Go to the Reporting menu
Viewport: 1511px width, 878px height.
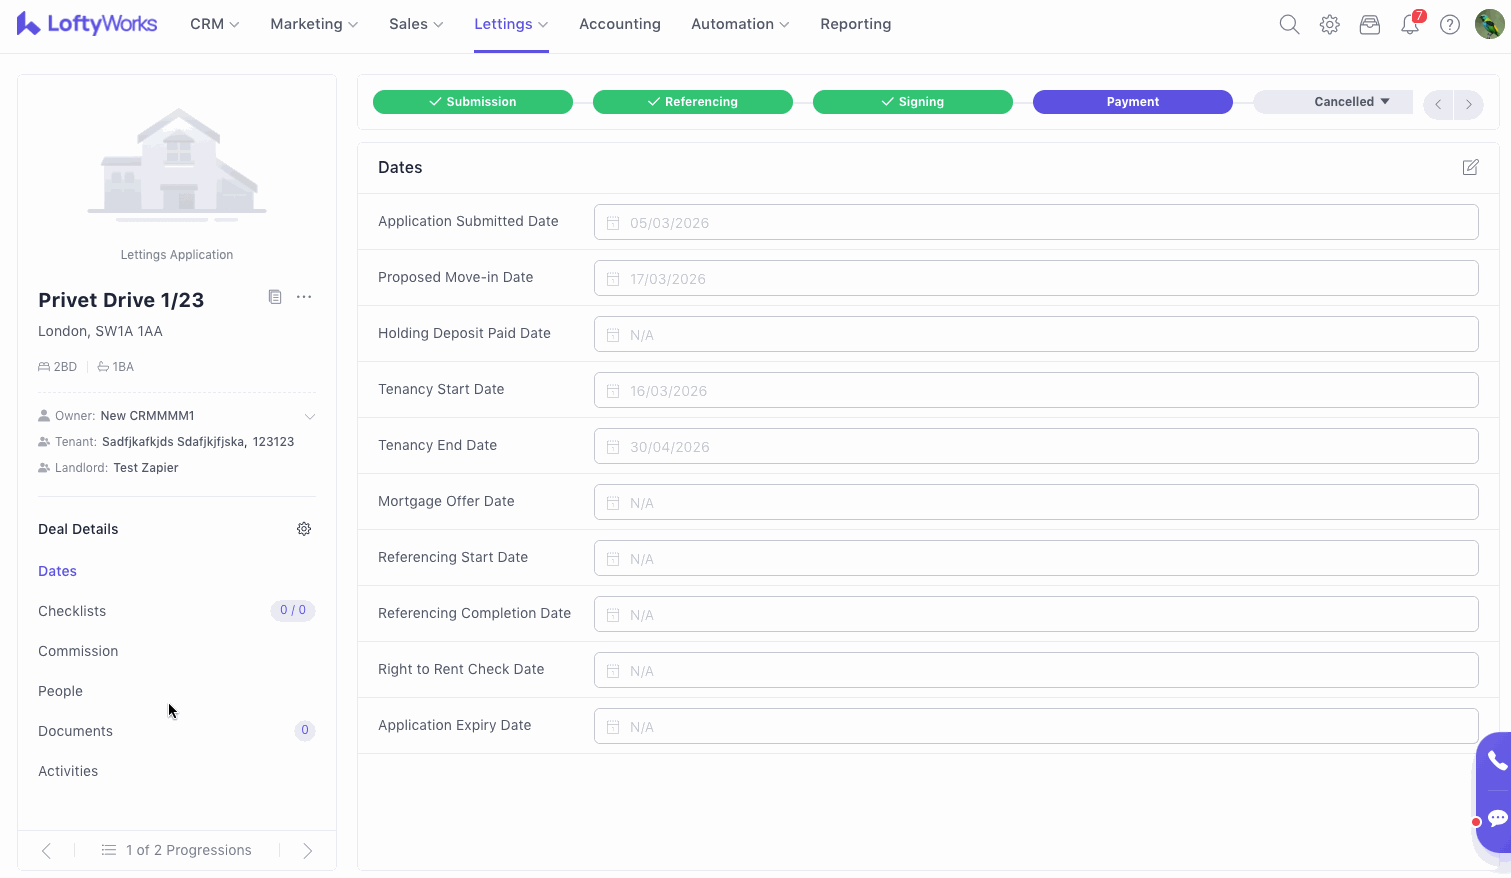(855, 24)
